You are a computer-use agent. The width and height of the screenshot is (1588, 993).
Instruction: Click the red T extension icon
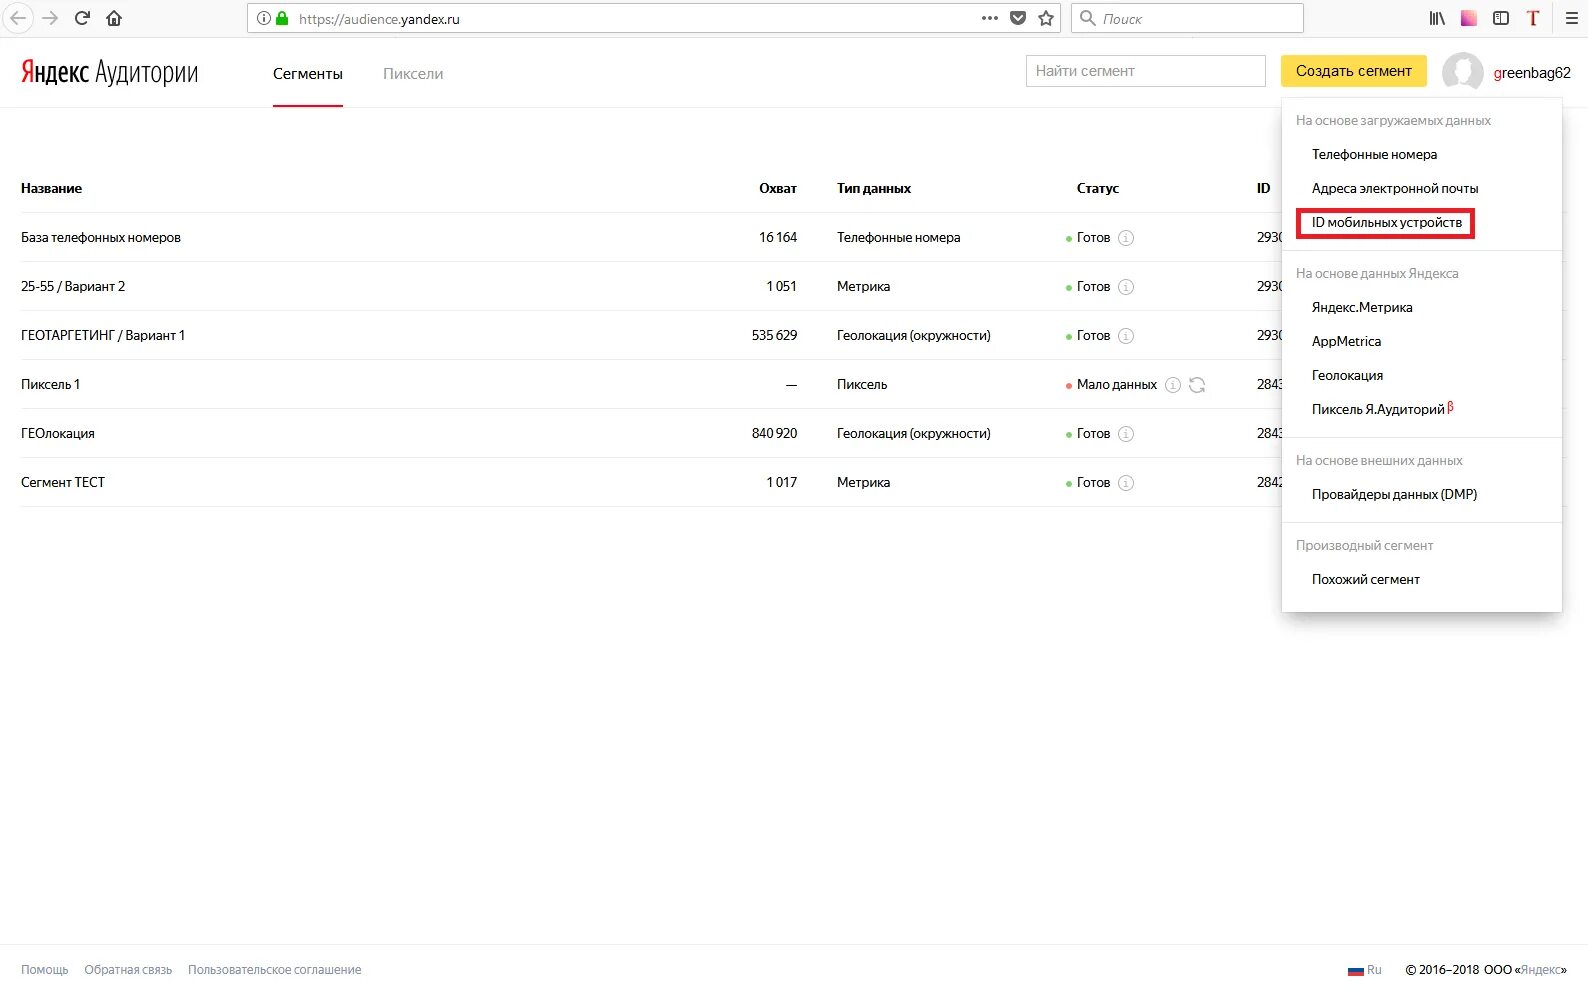click(1533, 18)
